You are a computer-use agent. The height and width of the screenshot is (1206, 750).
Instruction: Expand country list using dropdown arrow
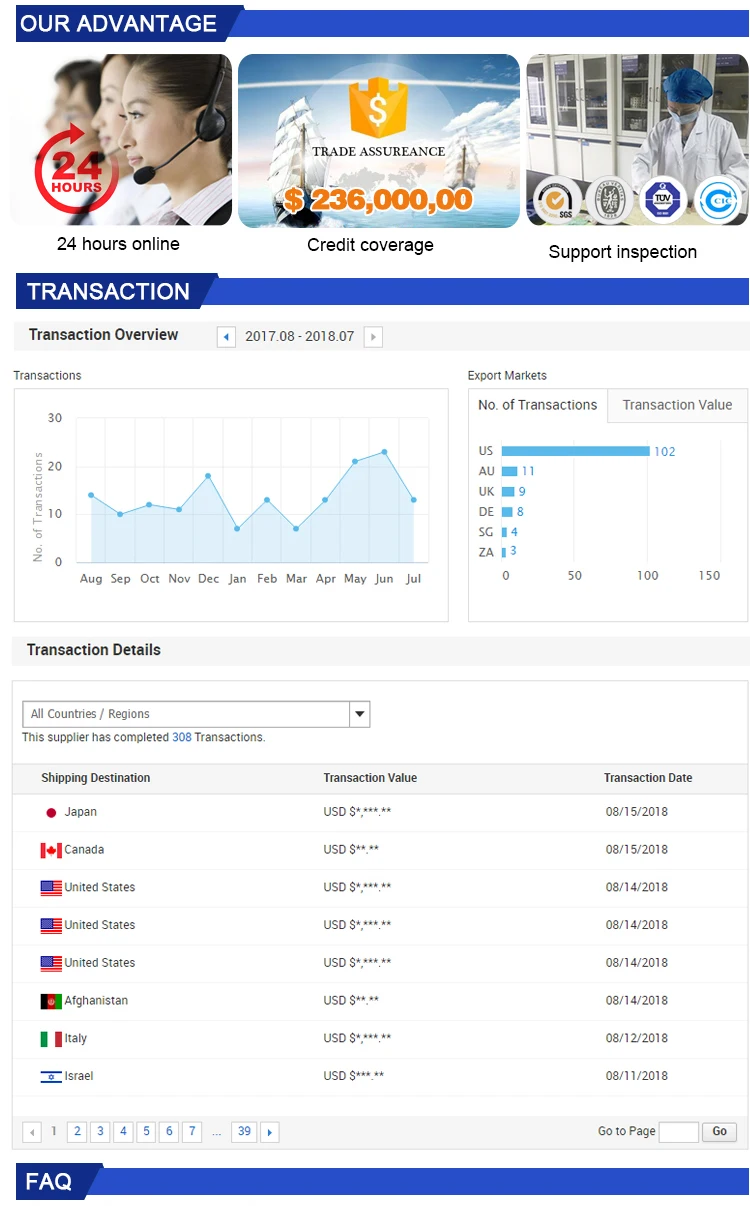tap(360, 714)
